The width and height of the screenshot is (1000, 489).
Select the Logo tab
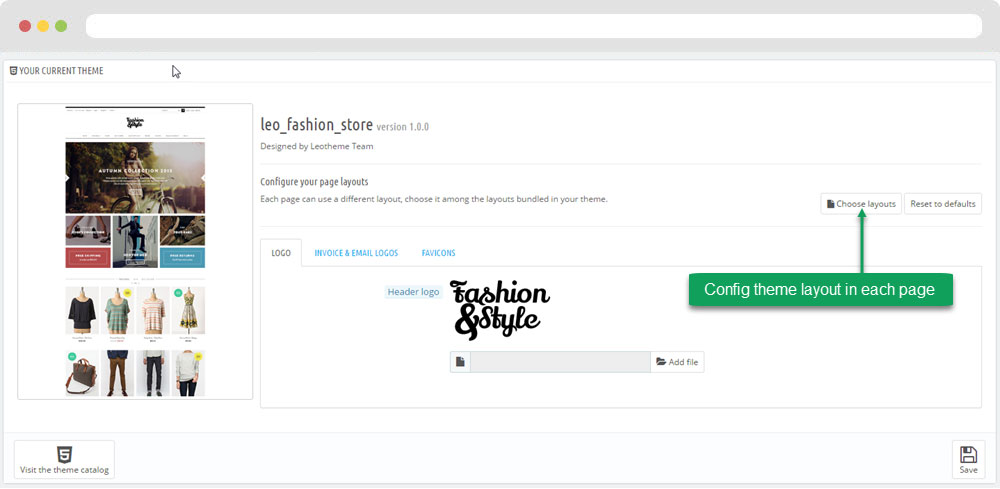pyautogui.click(x=281, y=253)
